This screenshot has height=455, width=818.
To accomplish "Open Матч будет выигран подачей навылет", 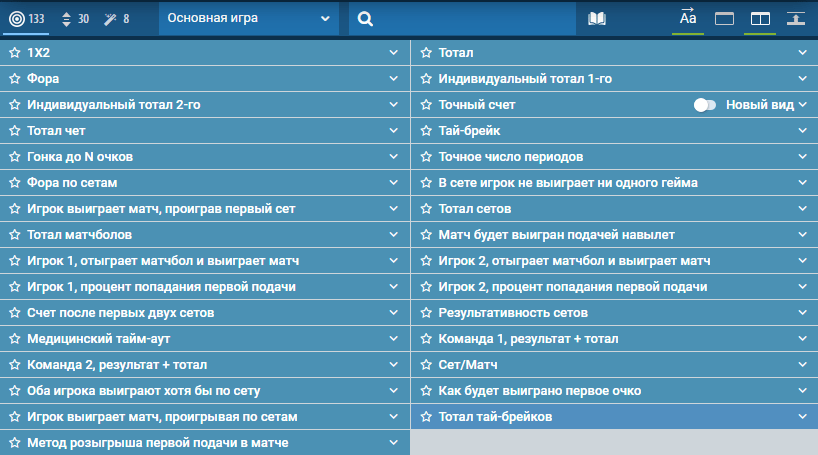I will tap(615, 235).
